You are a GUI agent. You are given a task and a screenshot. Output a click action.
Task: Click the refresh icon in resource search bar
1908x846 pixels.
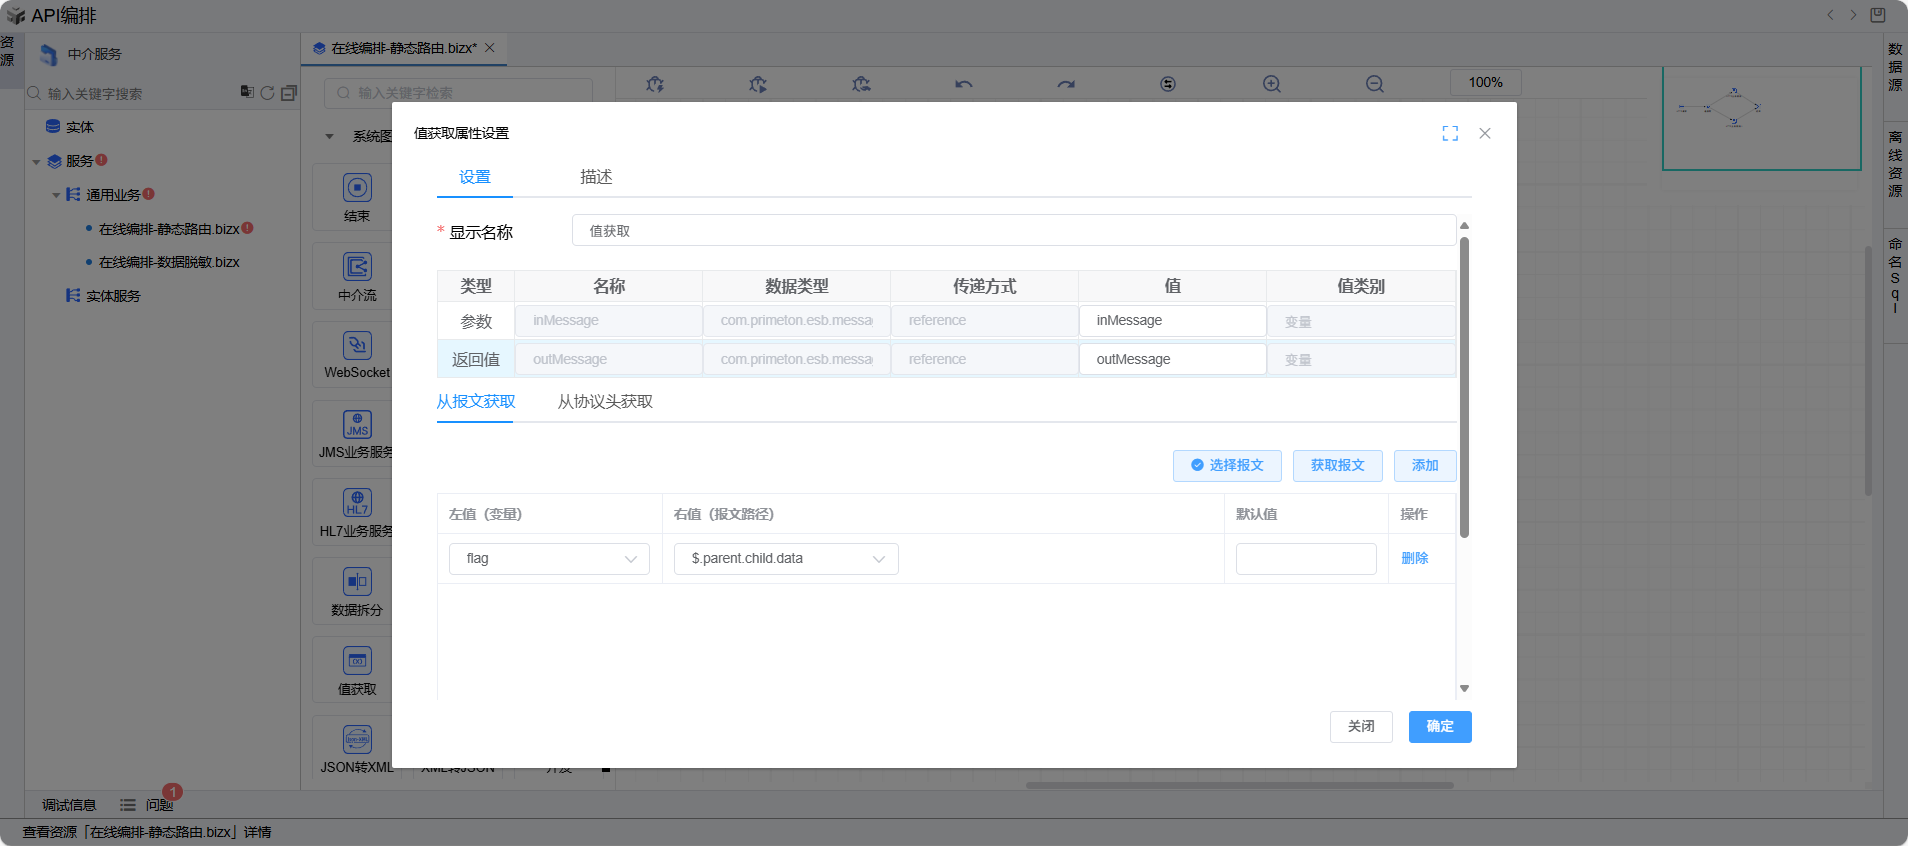point(267,93)
